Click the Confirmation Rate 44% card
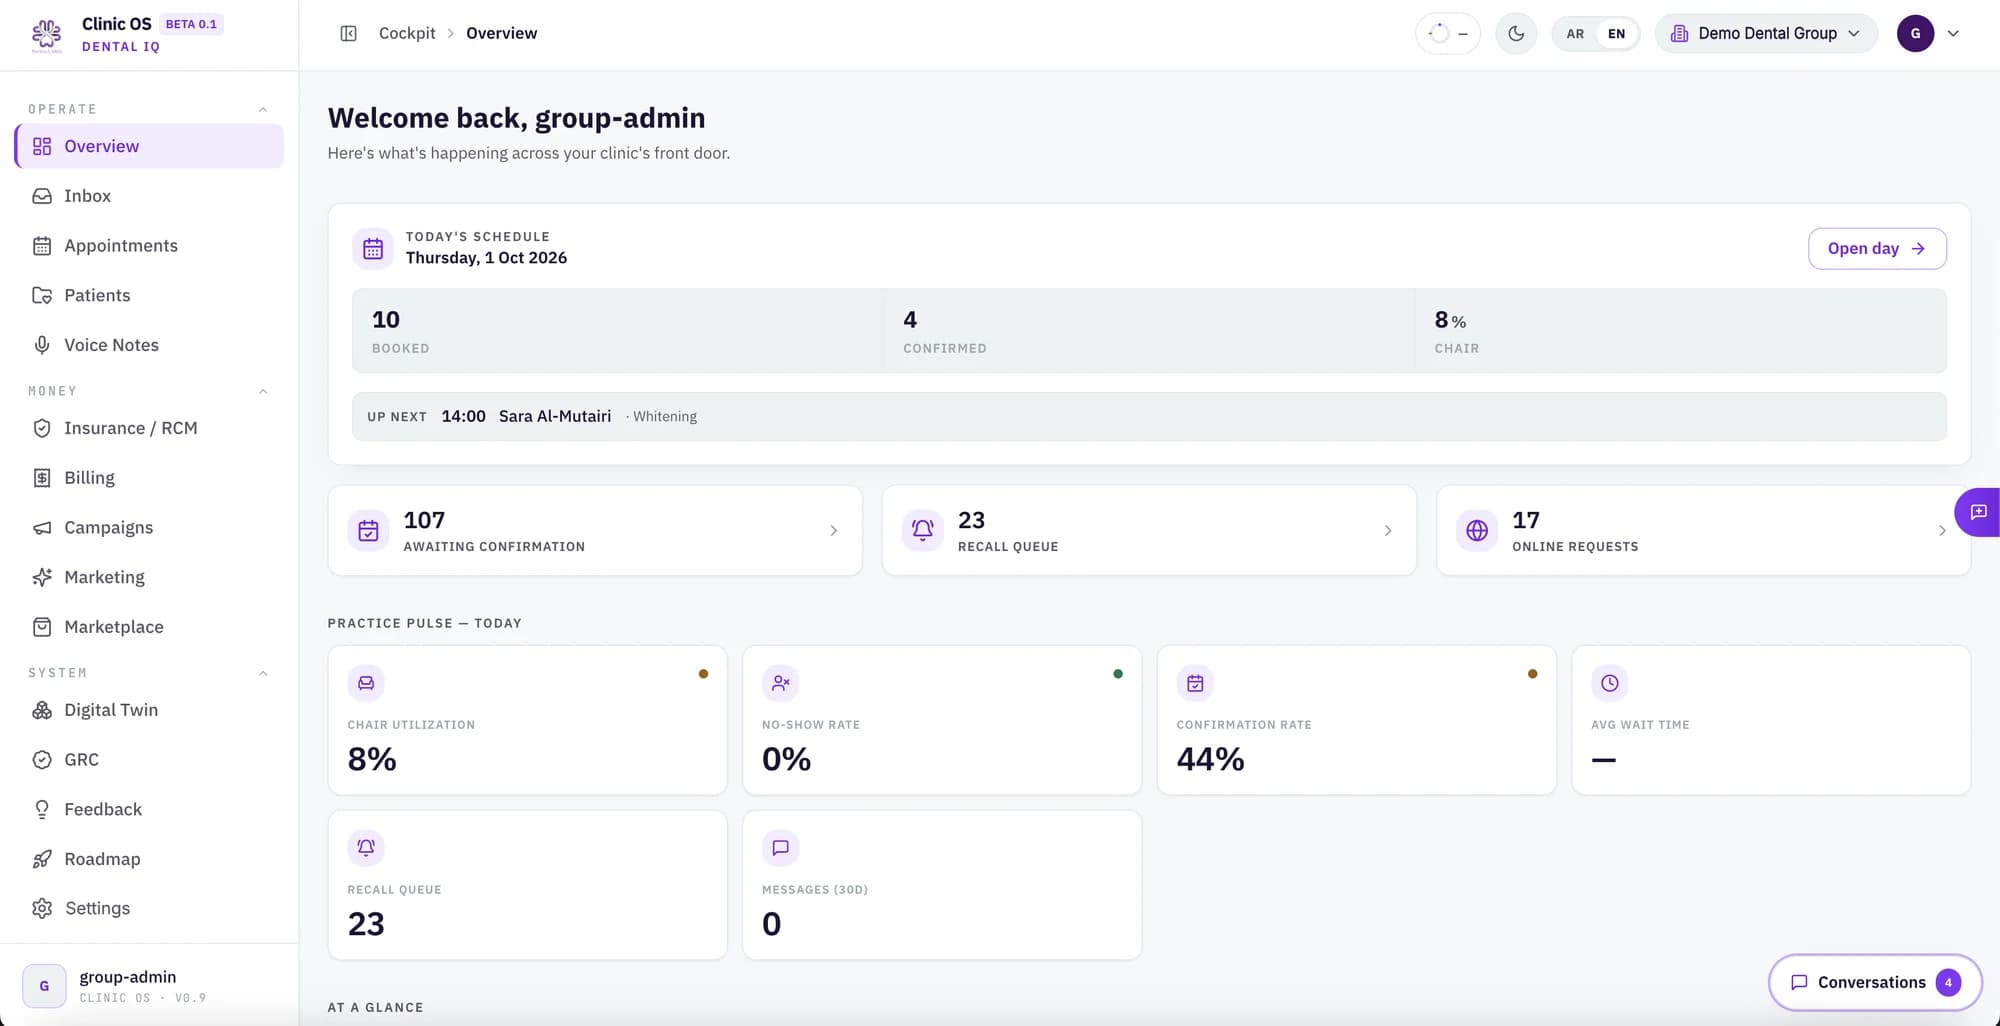2000x1026 pixels. (x=1356, y=720)
